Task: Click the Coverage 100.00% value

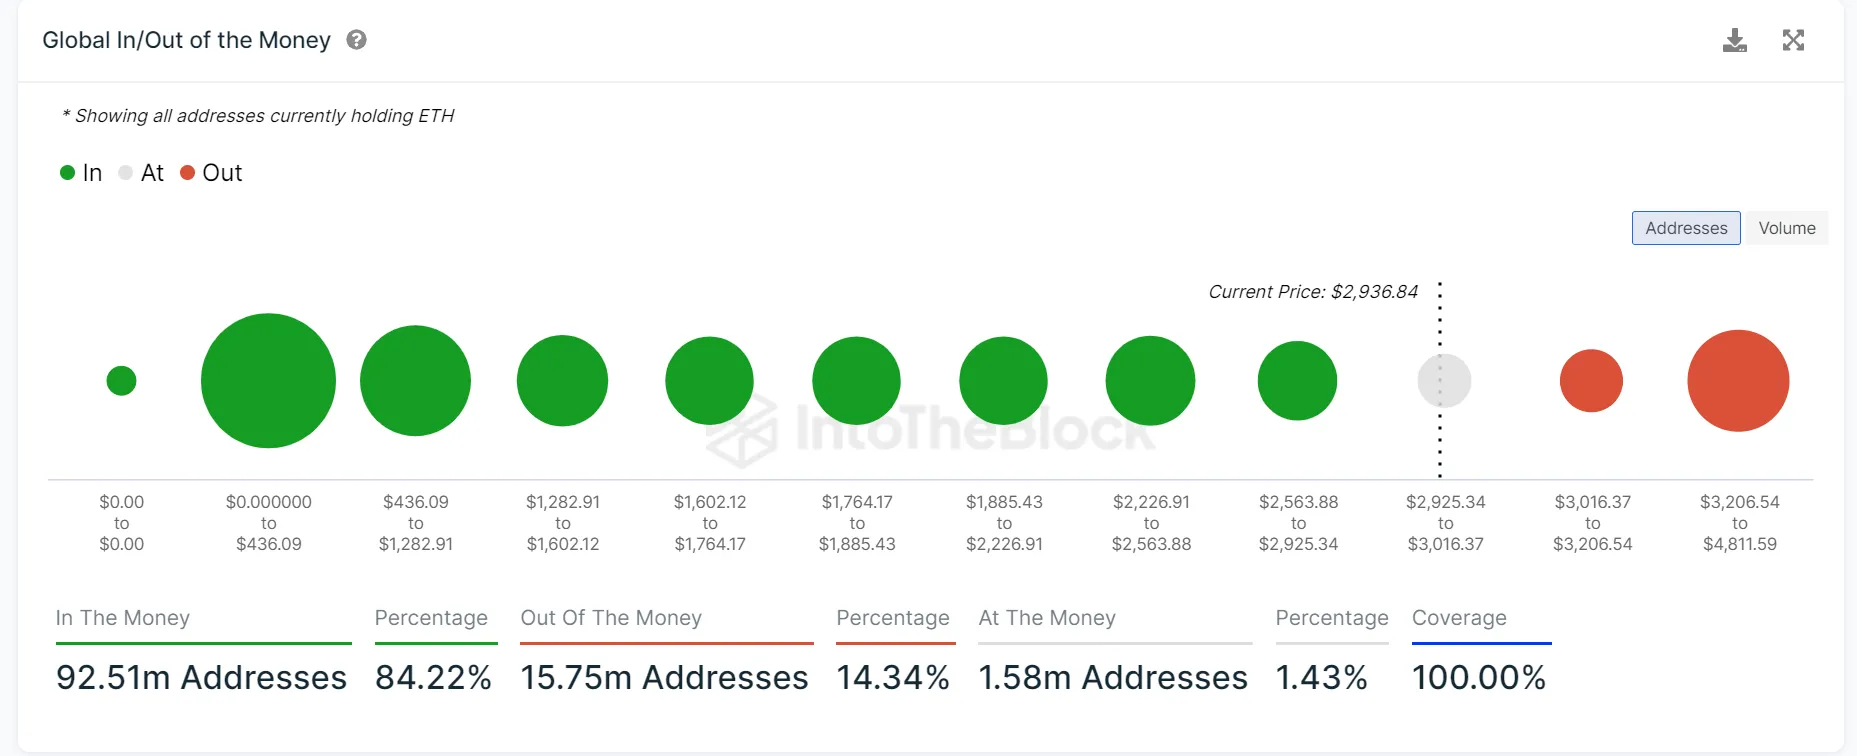Action: tap(1478, 677)
